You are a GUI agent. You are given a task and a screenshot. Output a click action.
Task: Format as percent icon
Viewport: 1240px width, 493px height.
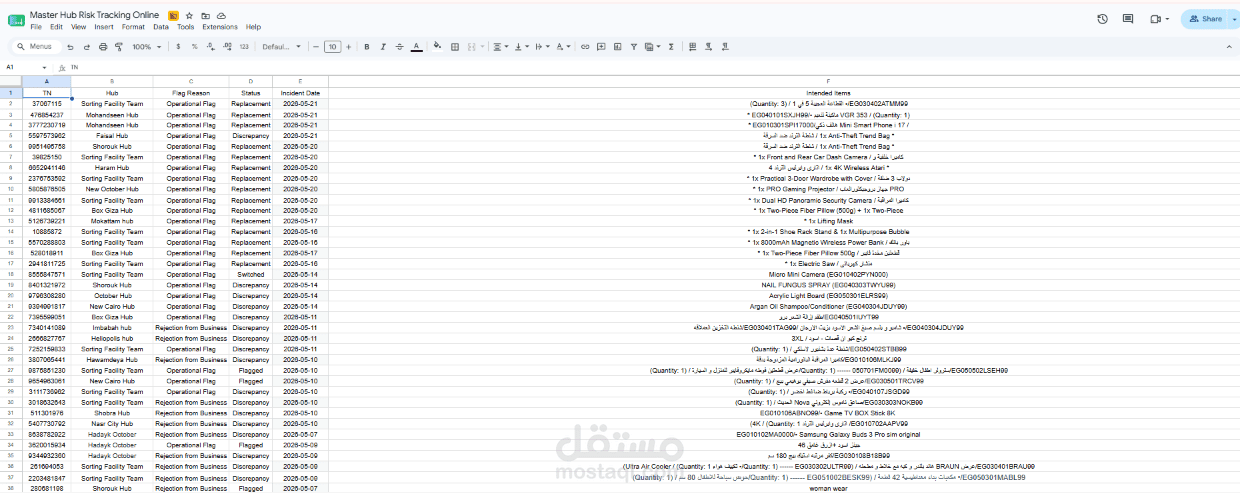[195, 47]
